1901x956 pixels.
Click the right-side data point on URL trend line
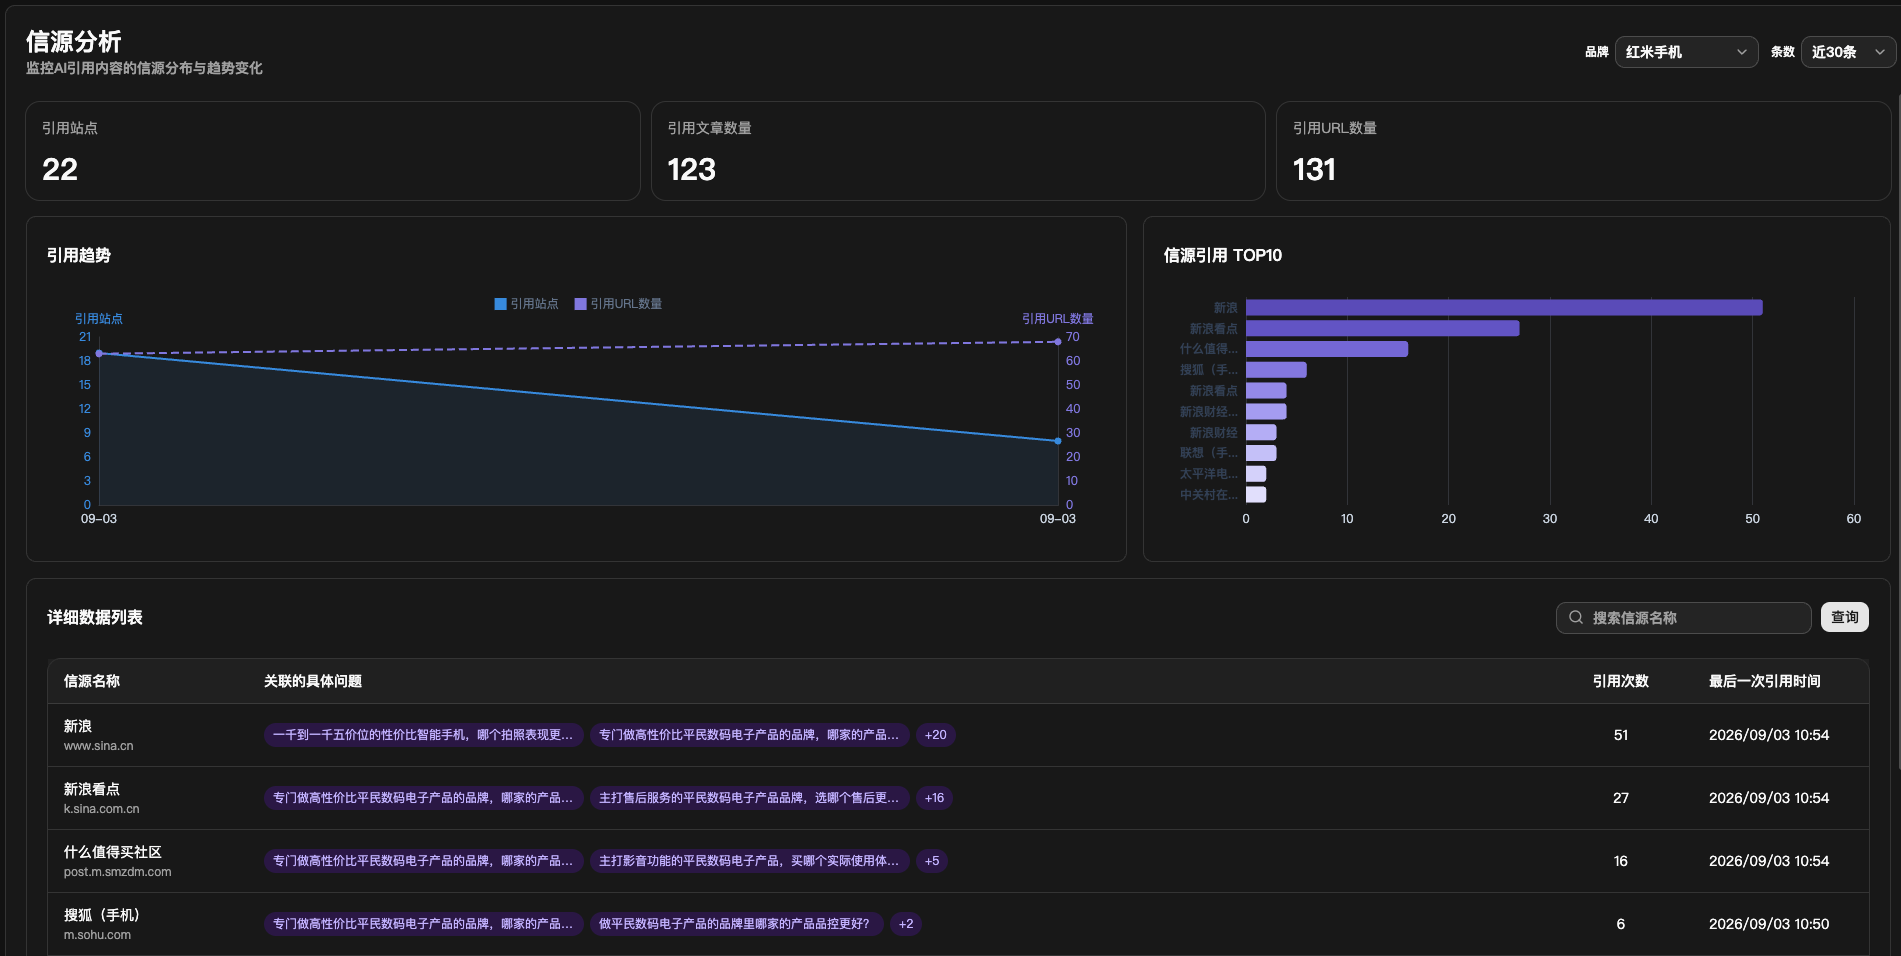pos(1058,342)
